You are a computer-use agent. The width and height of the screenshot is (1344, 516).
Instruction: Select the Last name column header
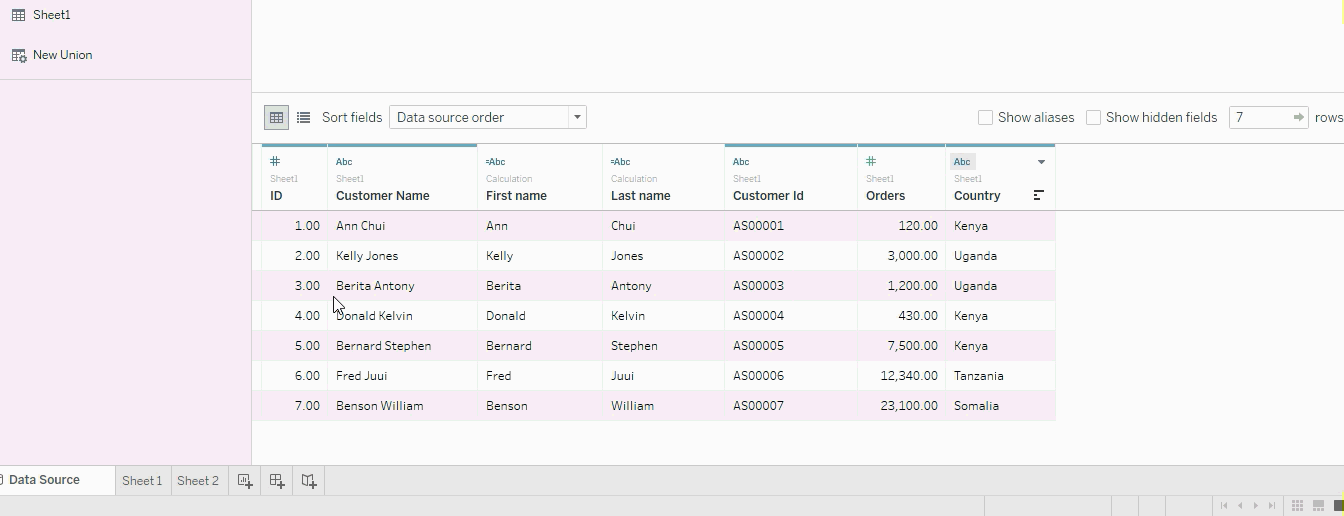(x=640, y=196)
